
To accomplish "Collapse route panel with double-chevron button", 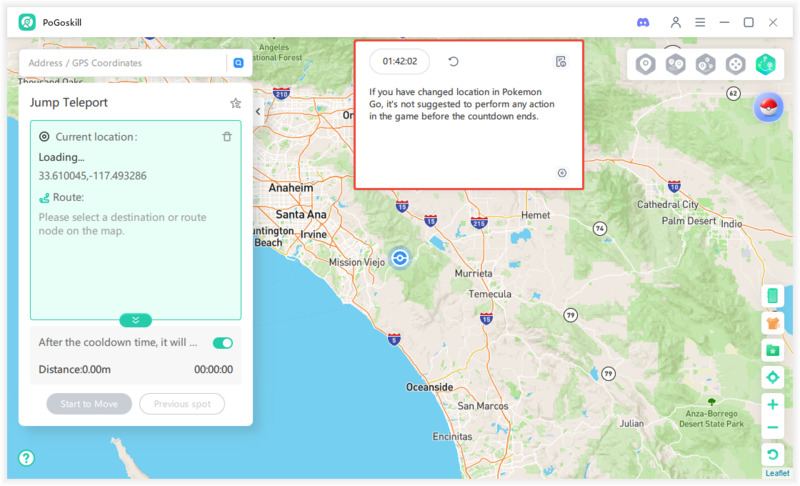I will [x=136, y=320].
